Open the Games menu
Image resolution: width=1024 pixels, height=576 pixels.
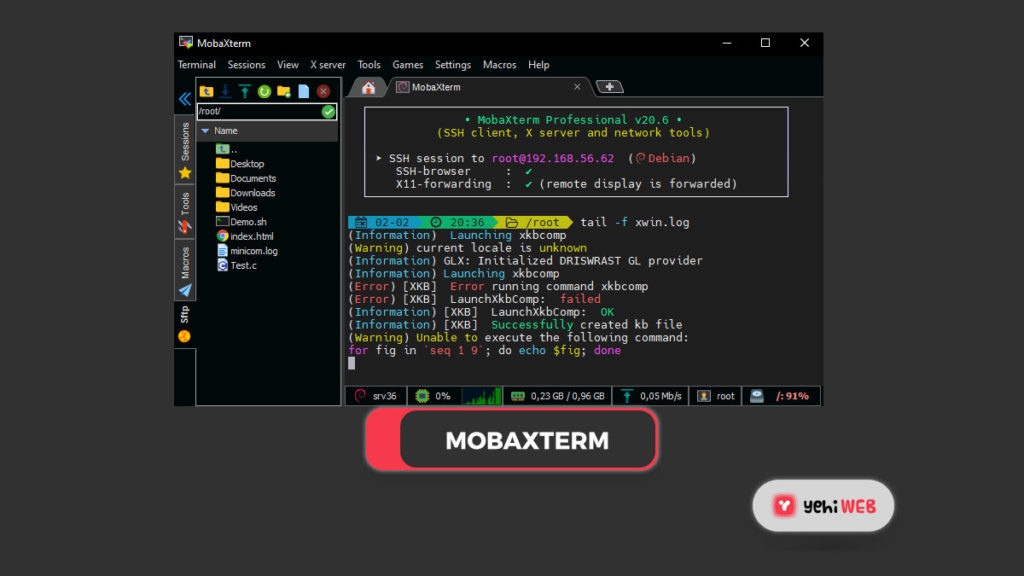(407, 65)
